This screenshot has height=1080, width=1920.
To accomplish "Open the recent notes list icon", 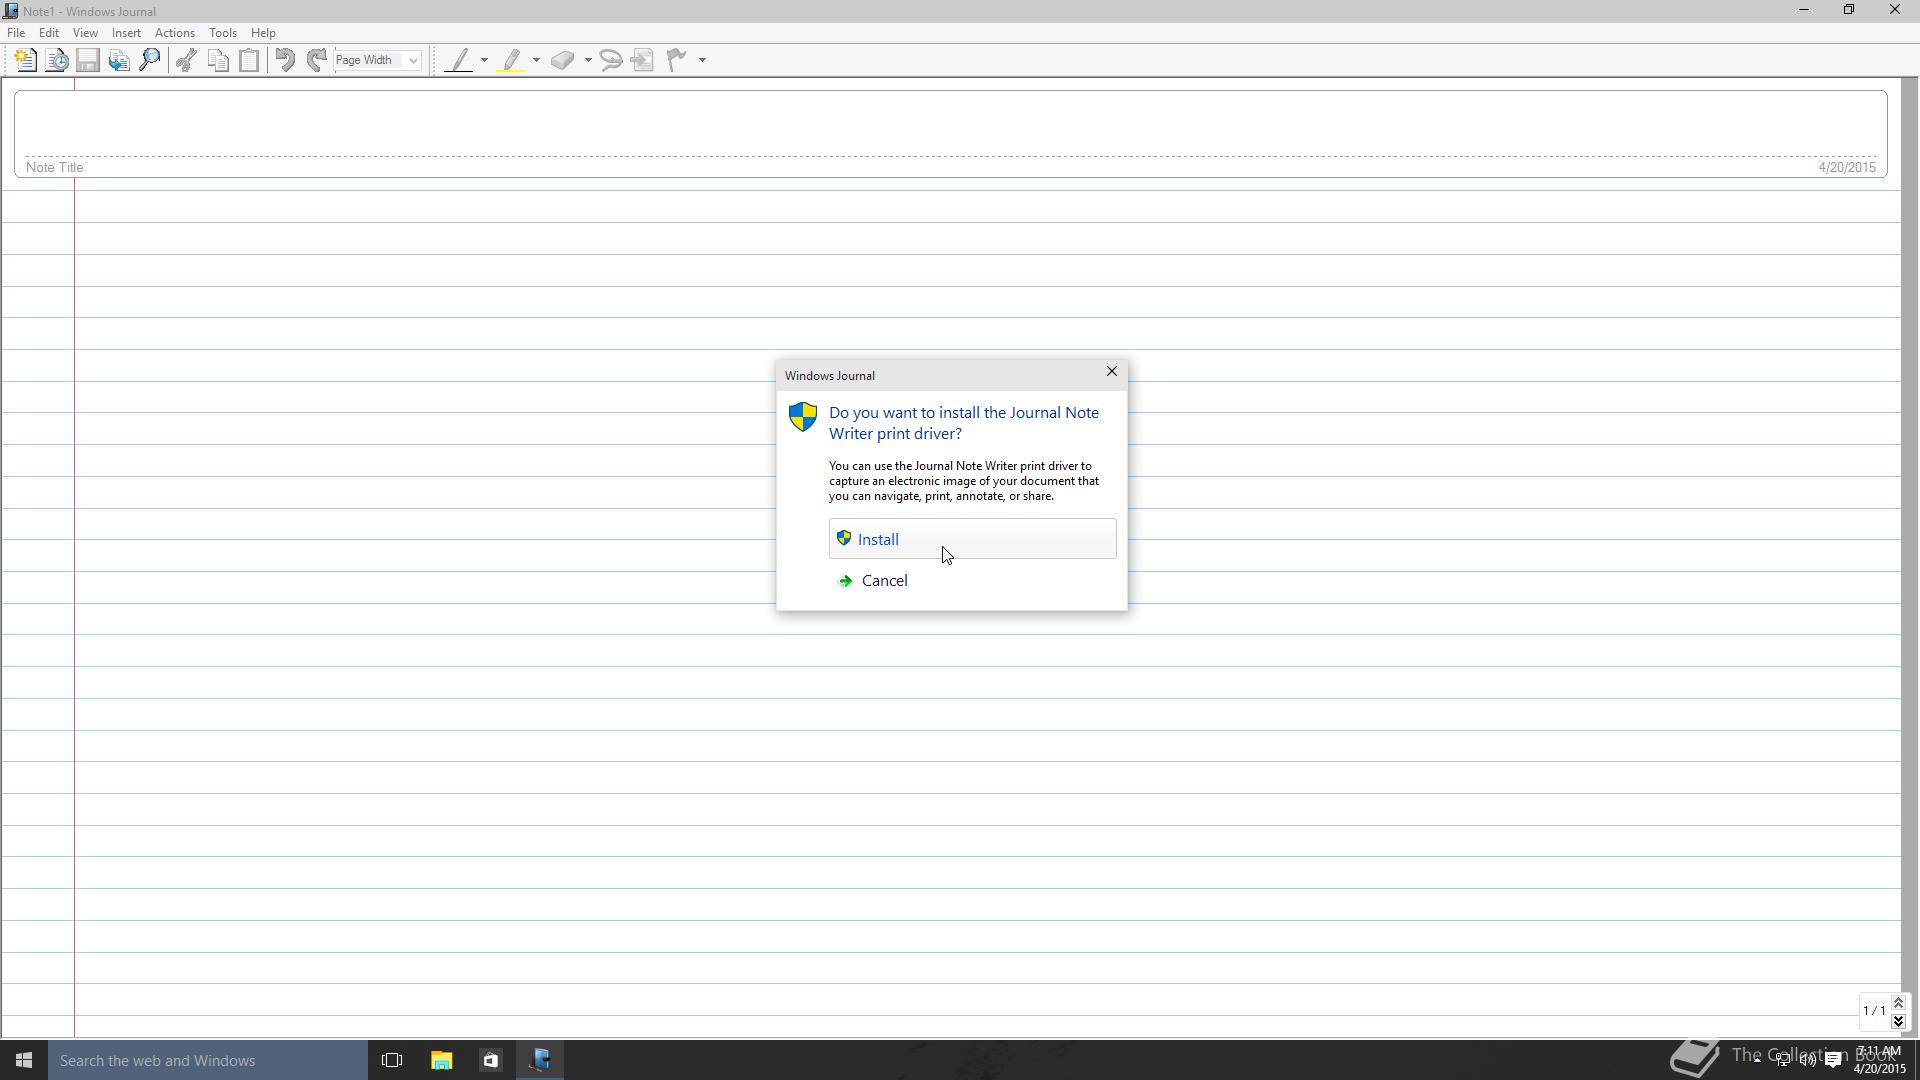I will point(57,60).
